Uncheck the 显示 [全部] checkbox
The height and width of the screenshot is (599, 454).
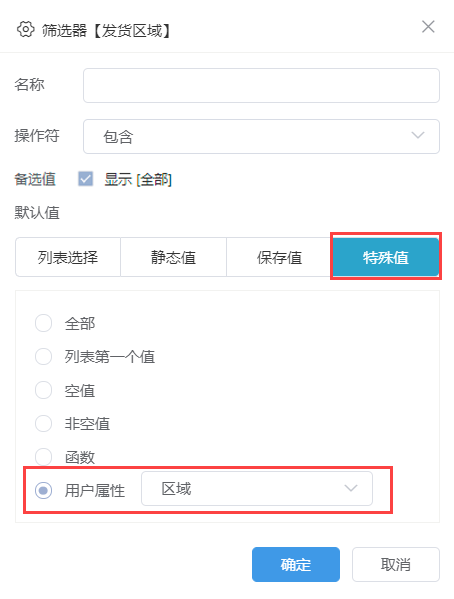tap(86, 179)
